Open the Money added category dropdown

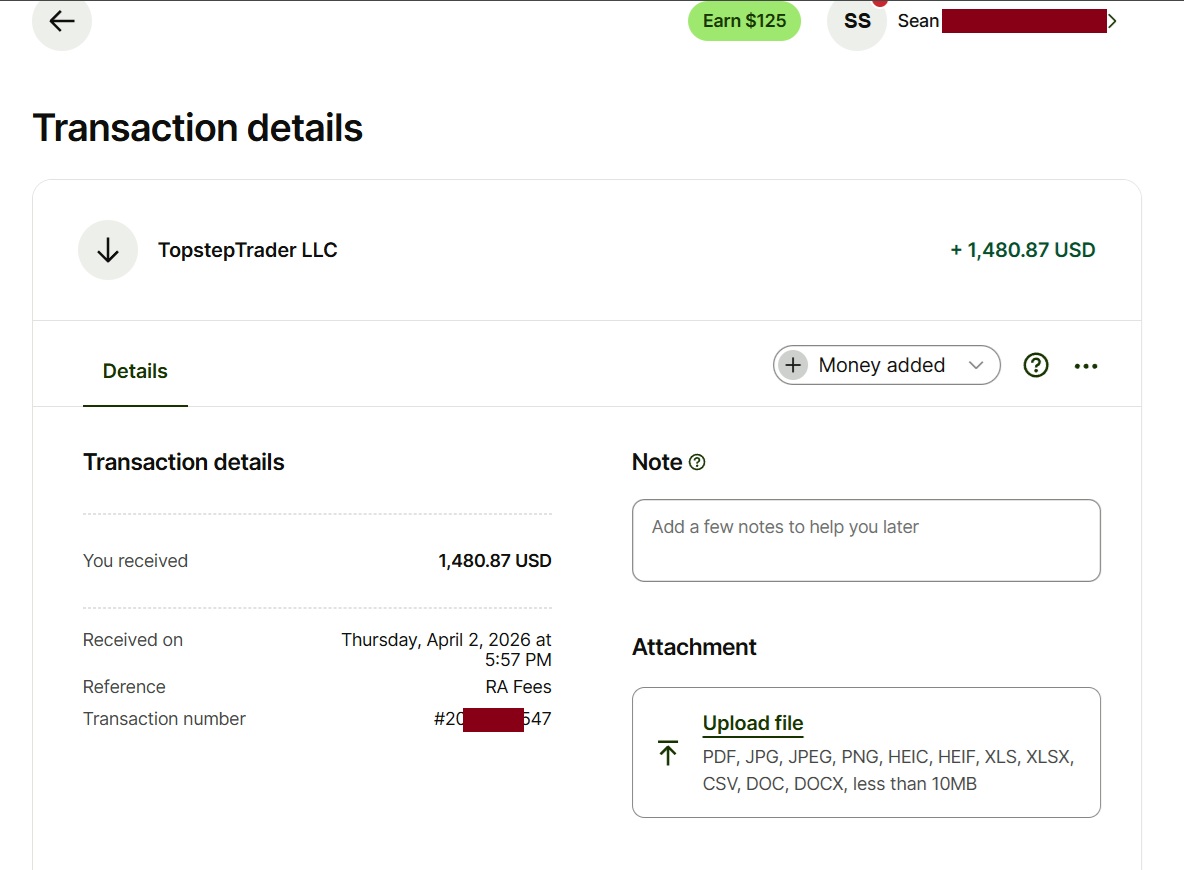click(x=886, y=366)
